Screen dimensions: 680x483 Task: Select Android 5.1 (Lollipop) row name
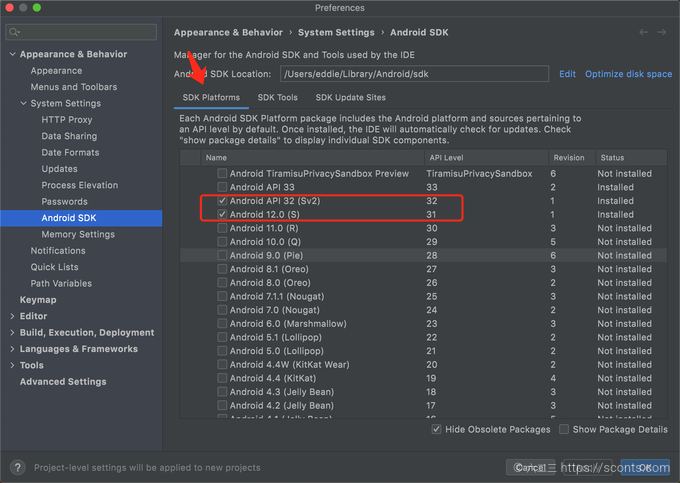[276, 337]
